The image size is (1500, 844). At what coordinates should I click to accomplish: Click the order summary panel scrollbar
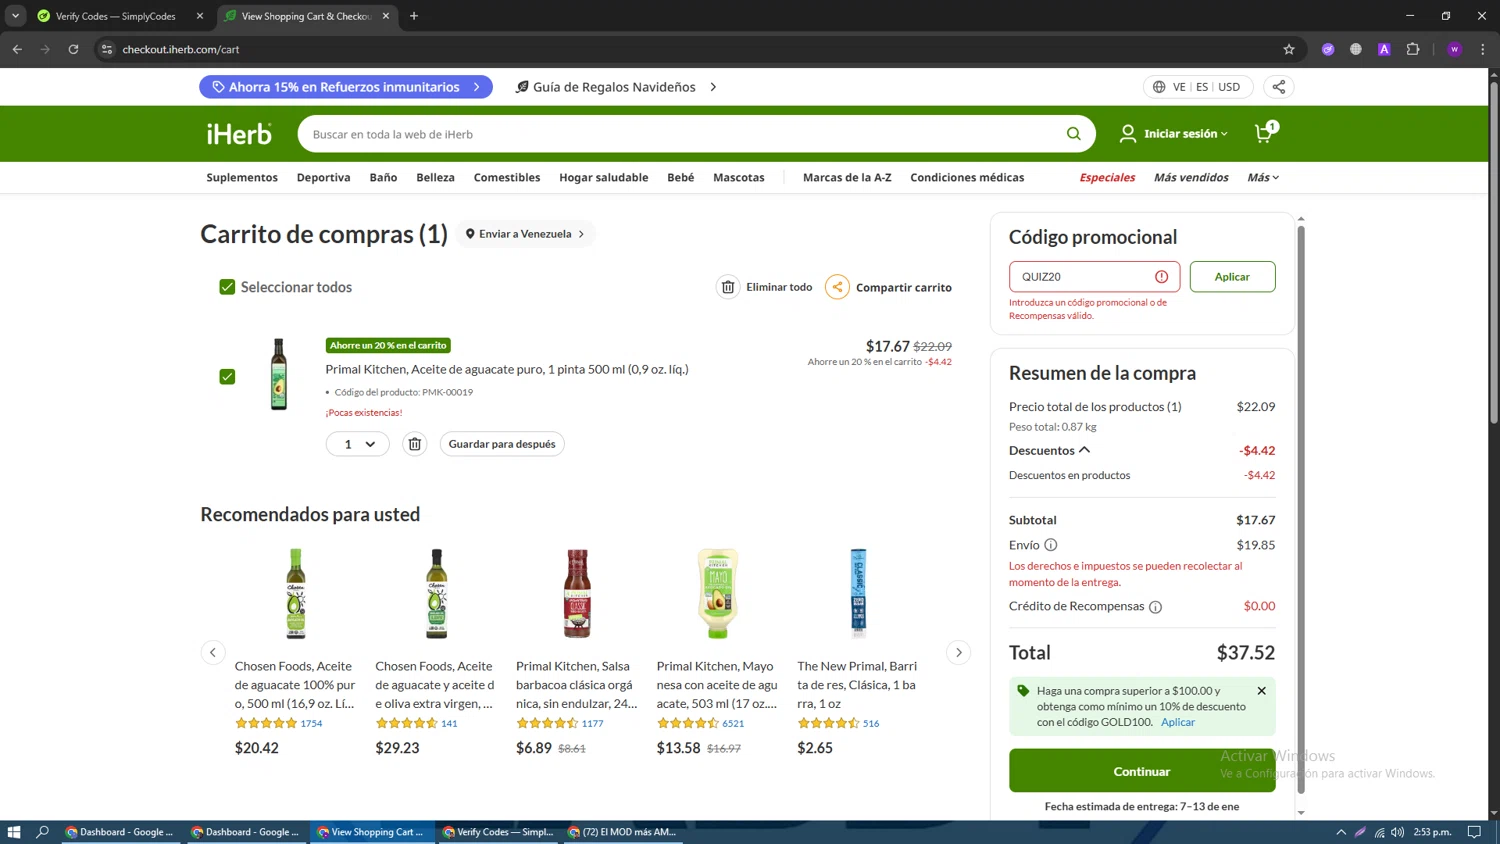[1300, 510]
